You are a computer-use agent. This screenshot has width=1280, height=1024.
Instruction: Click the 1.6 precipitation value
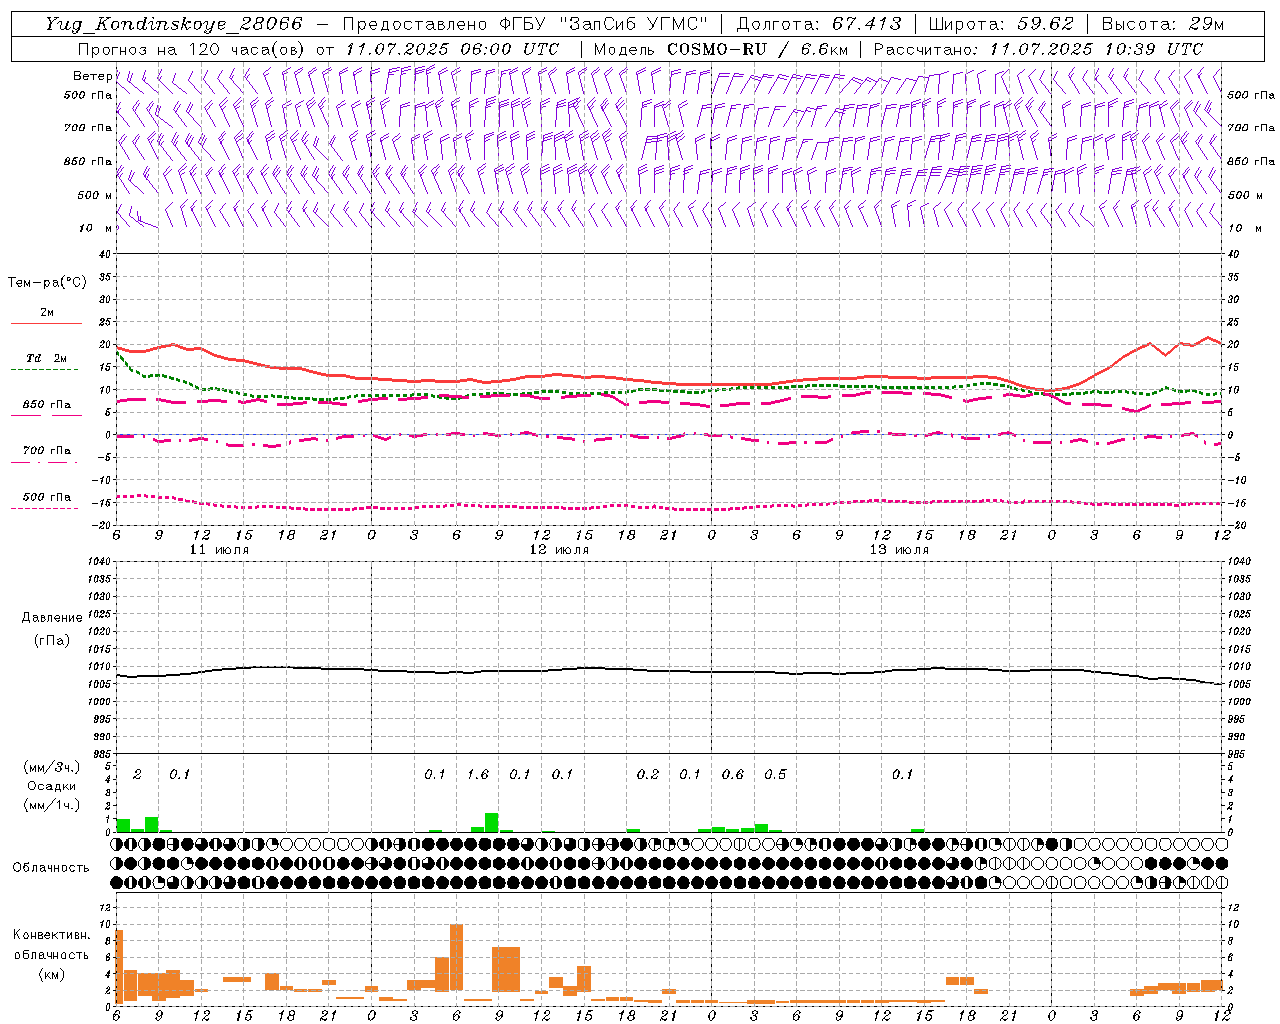point(478,774)
